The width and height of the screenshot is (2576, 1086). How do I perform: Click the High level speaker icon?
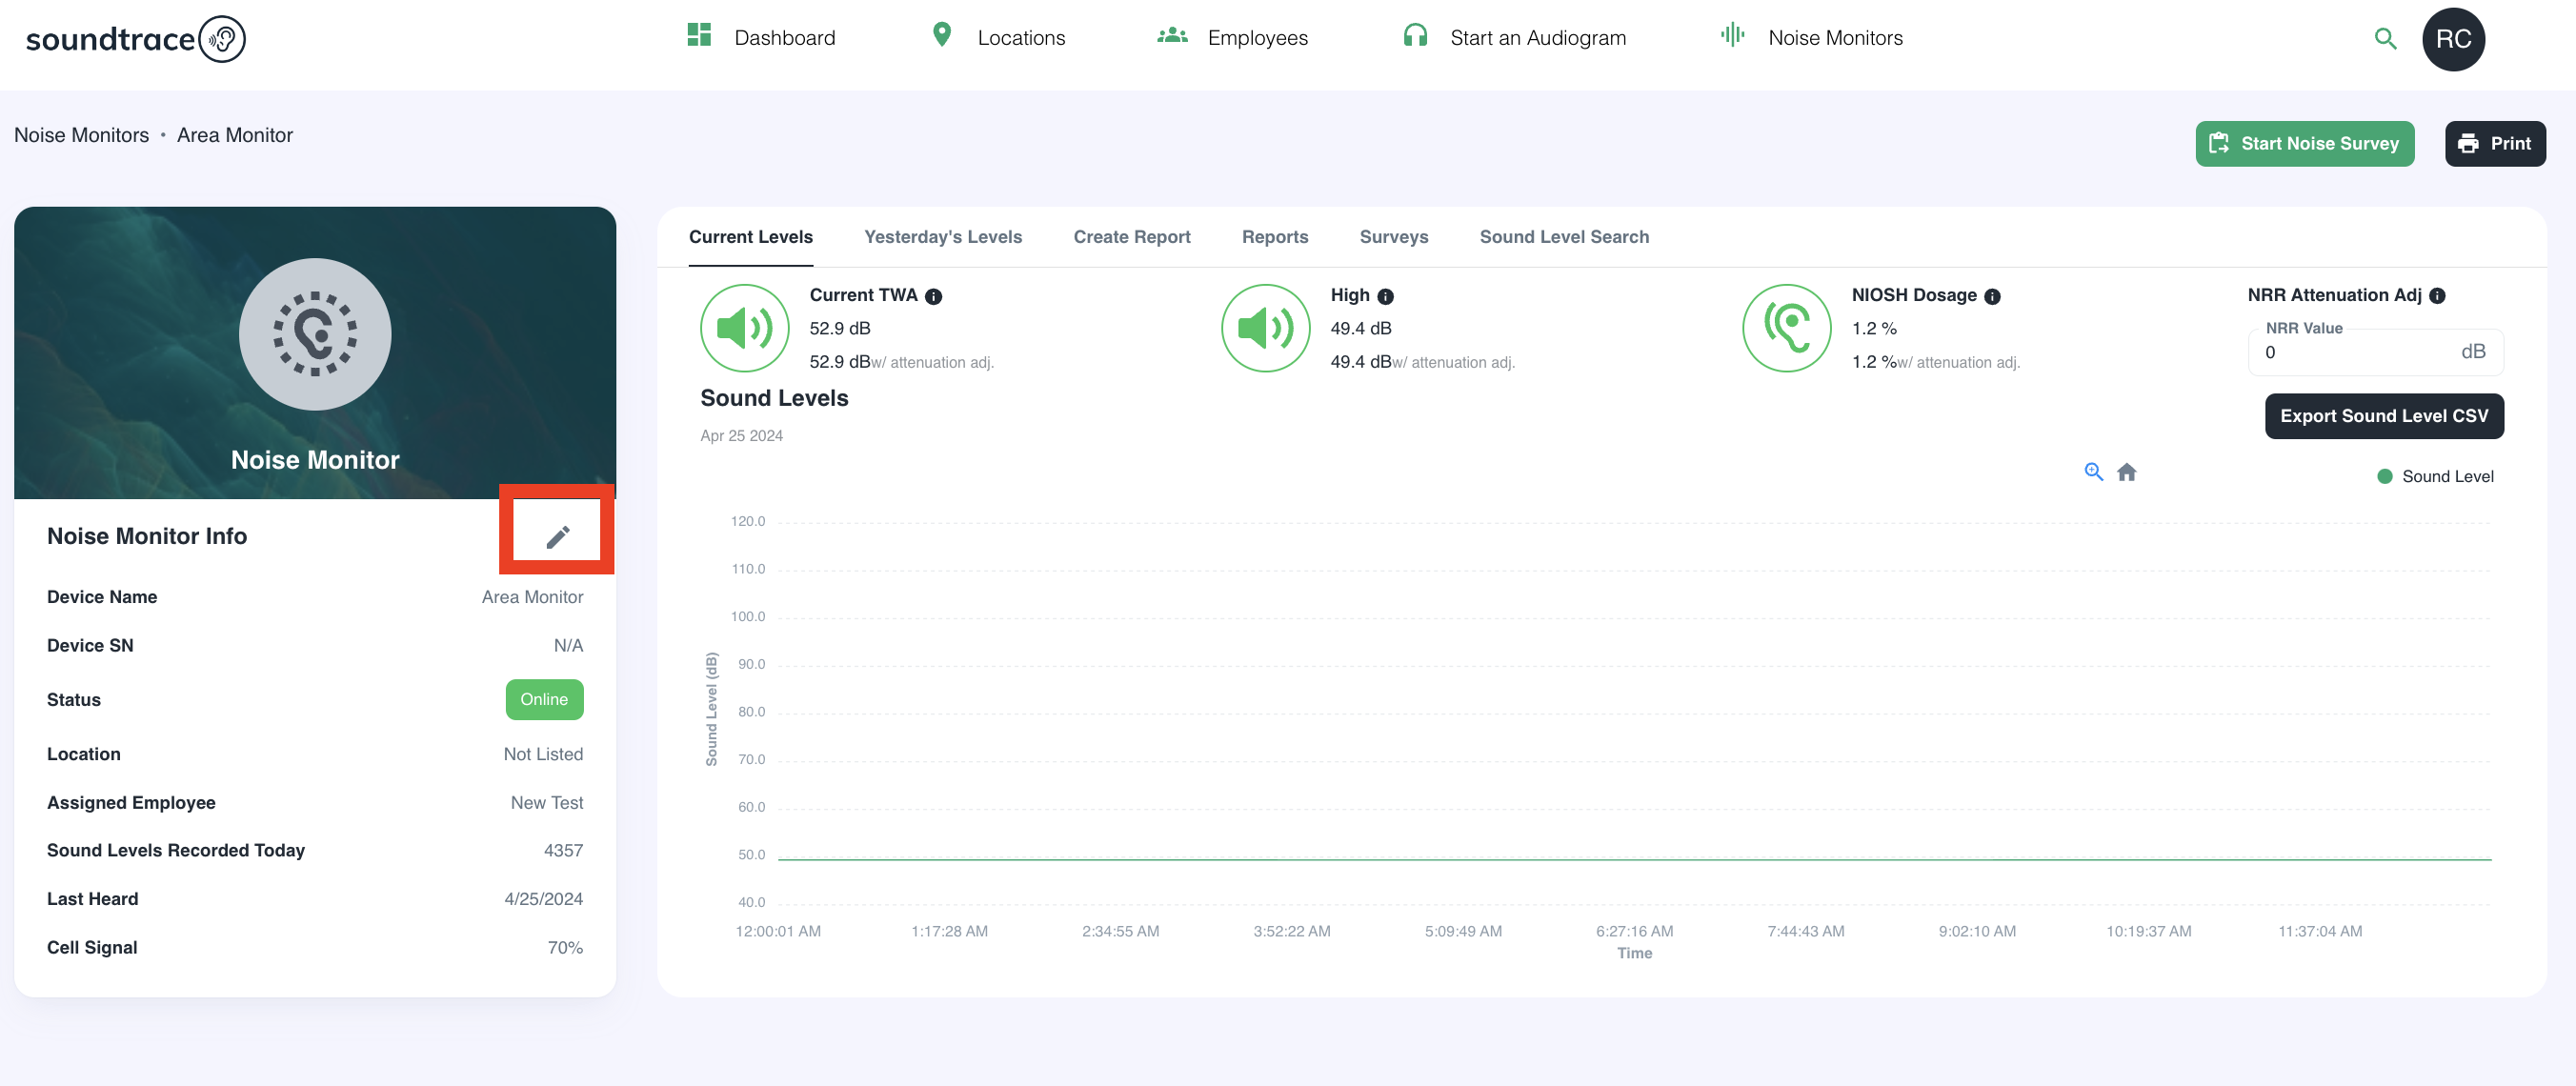coord(1266,328)
